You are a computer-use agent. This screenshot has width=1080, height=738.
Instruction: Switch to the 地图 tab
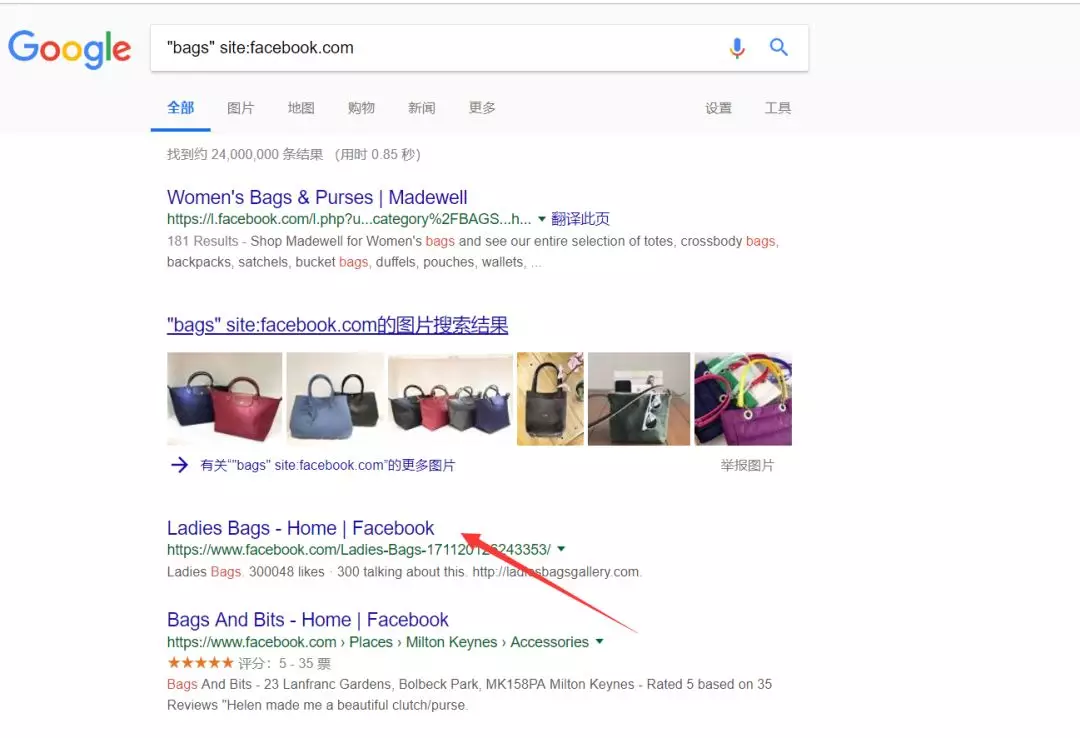tap(301, 107)
